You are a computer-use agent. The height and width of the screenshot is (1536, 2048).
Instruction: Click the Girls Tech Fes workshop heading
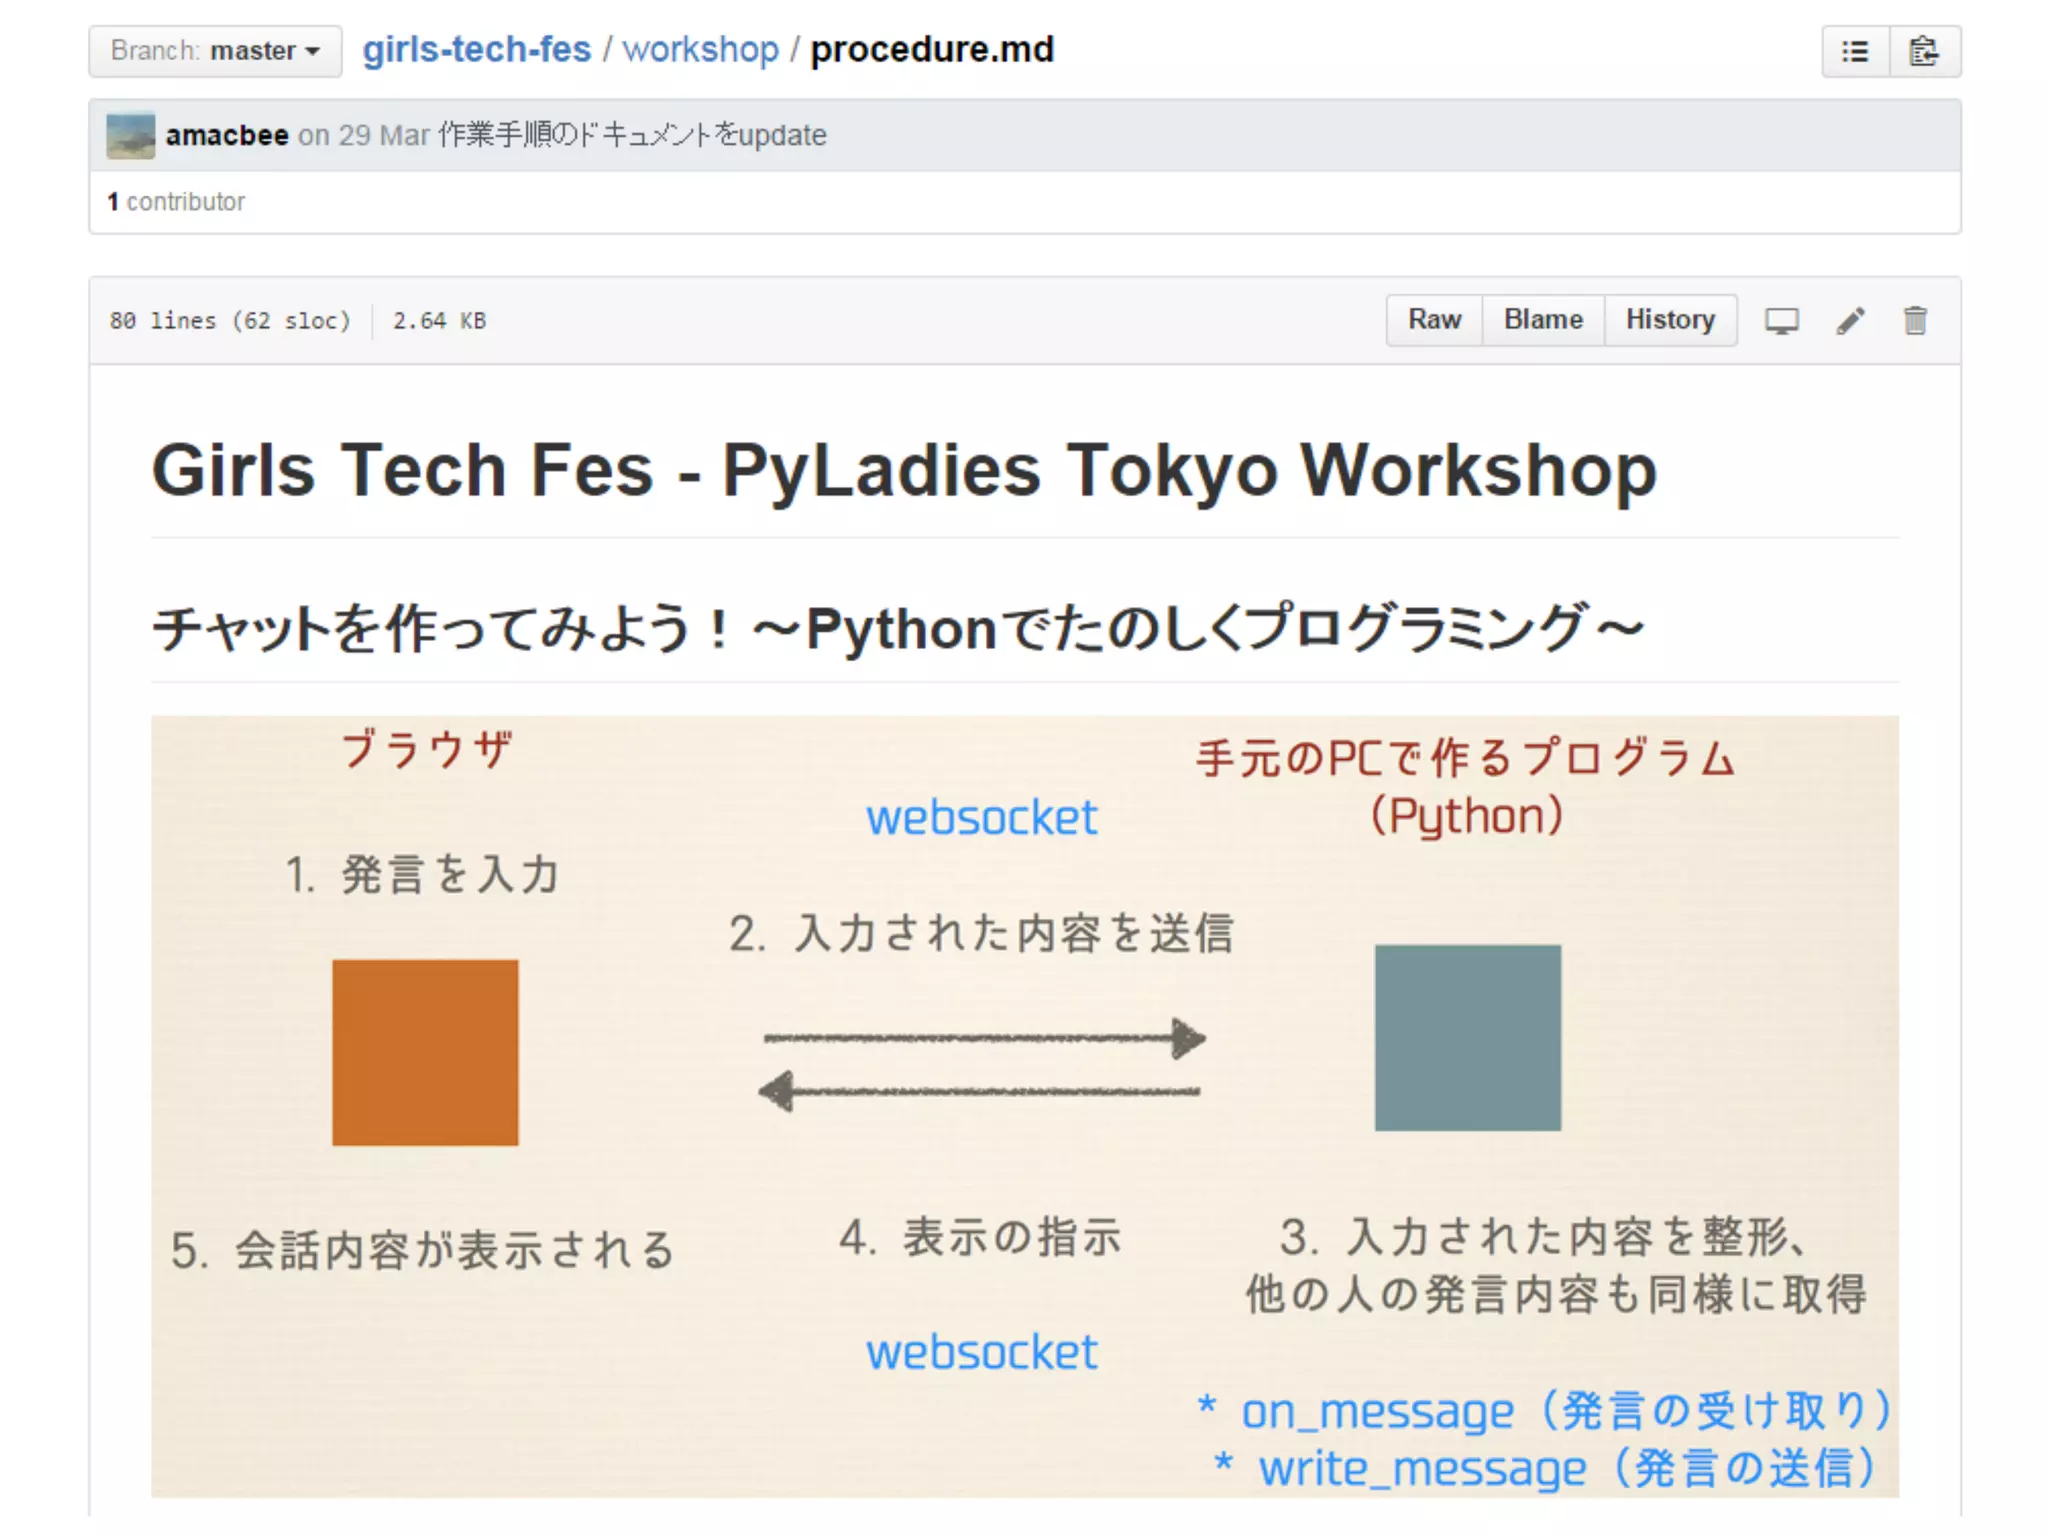pos(903,470)
